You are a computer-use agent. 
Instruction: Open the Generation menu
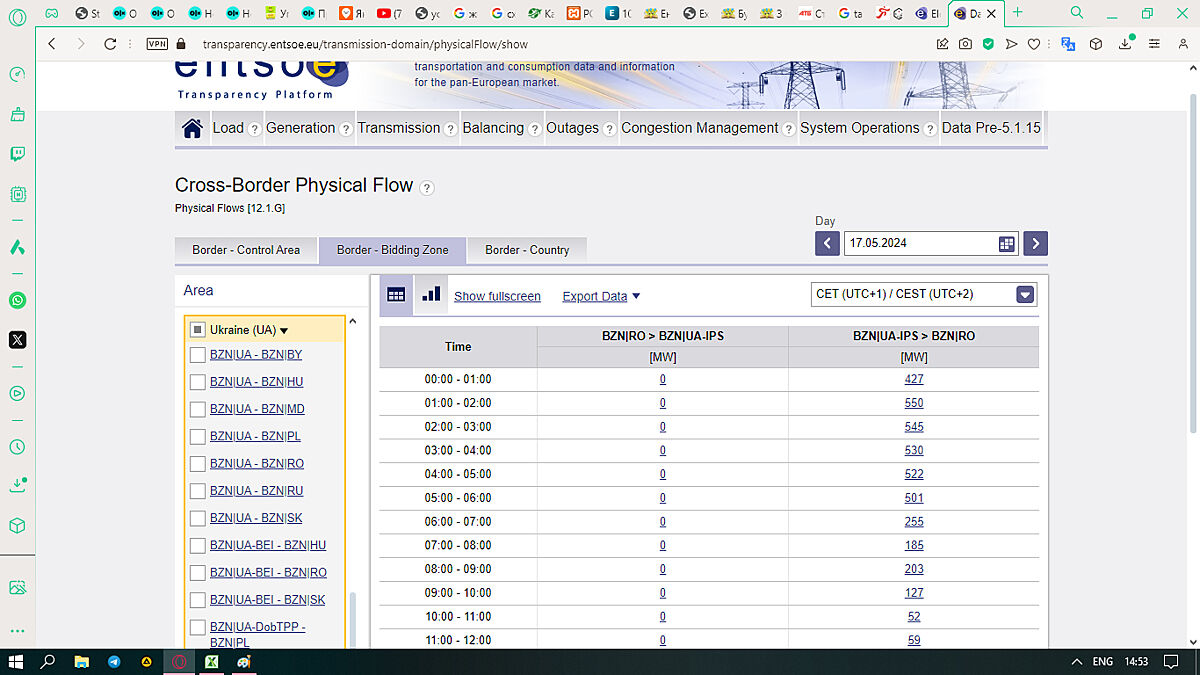coord(300,128)
